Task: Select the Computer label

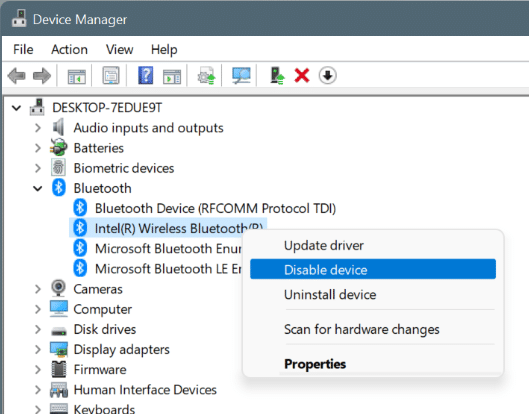Action: (103, 309)
